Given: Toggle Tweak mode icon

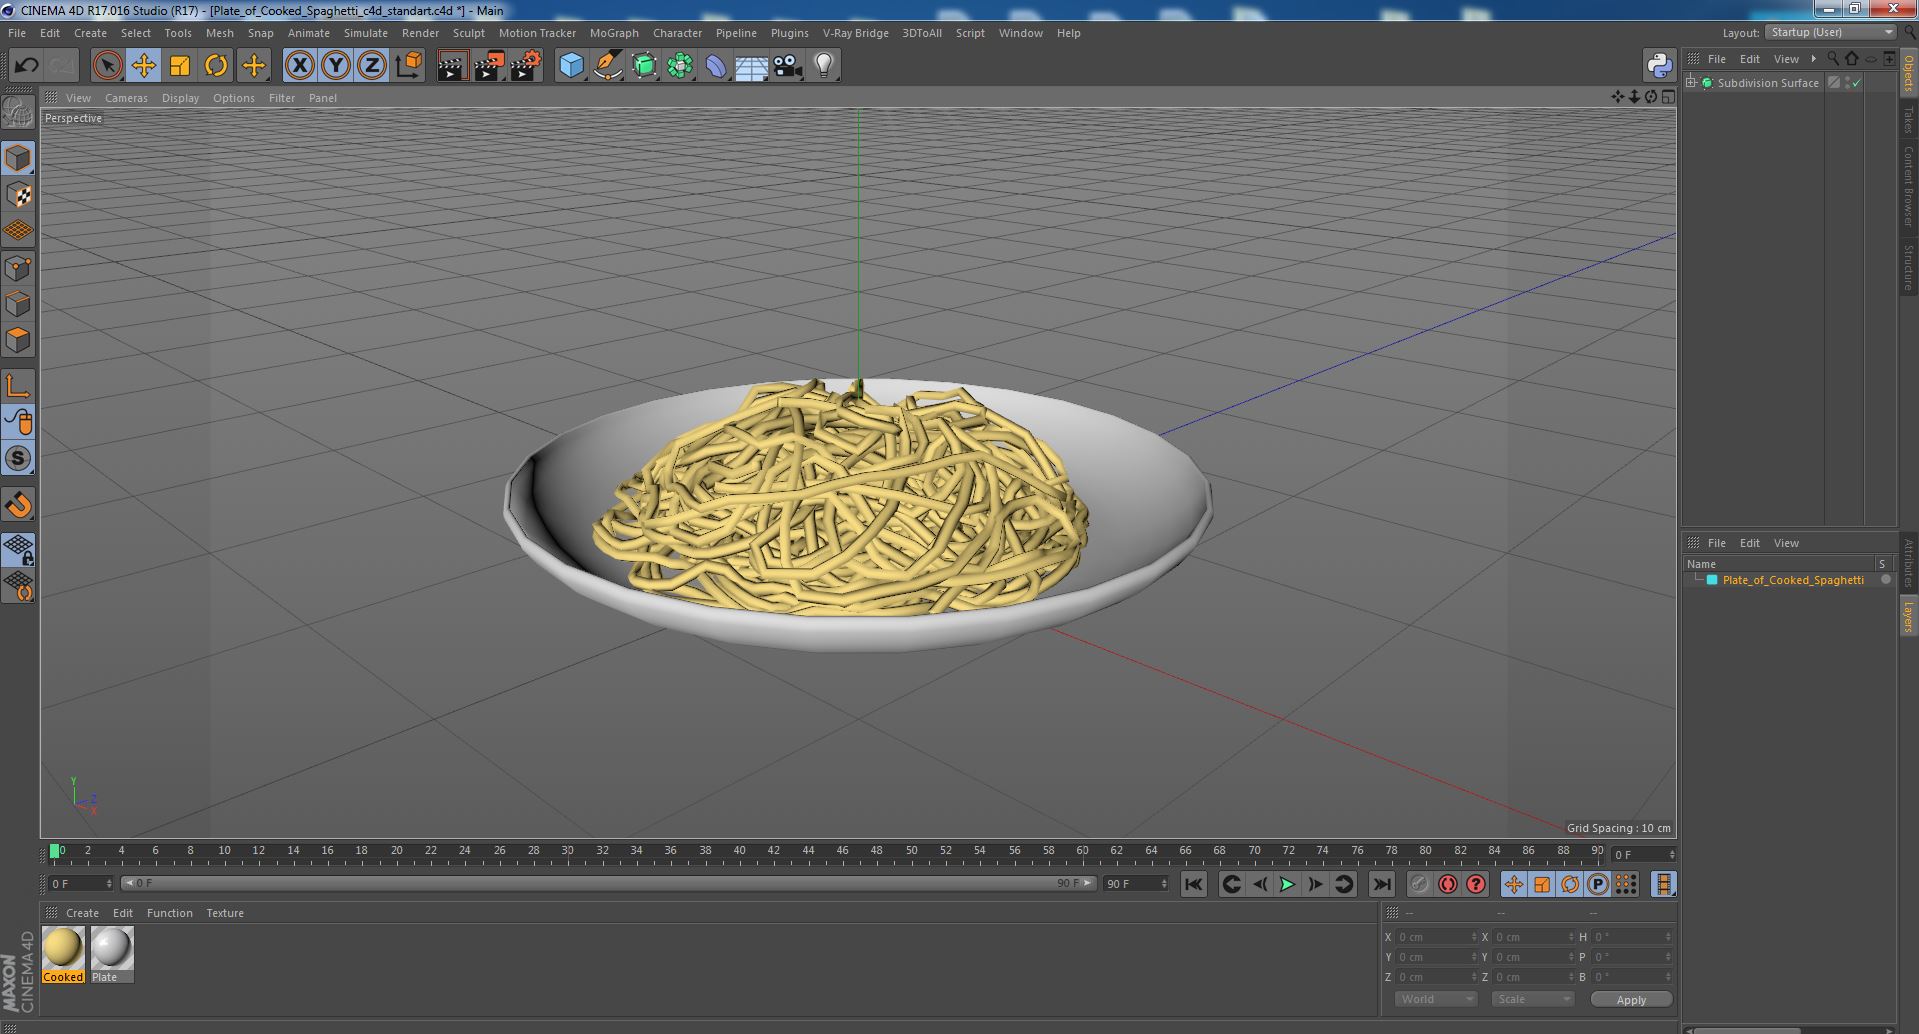Looking at the screenshot, I should coord(18,421).
